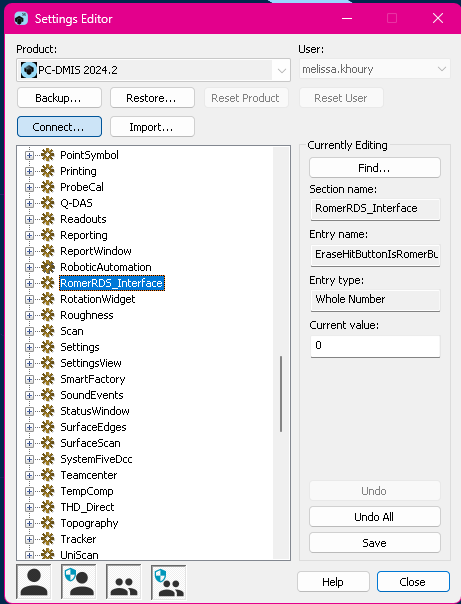This screenshot has width=461, height=604.
Task: Select the Teamcenter tree item
Action: coord(89,475)
